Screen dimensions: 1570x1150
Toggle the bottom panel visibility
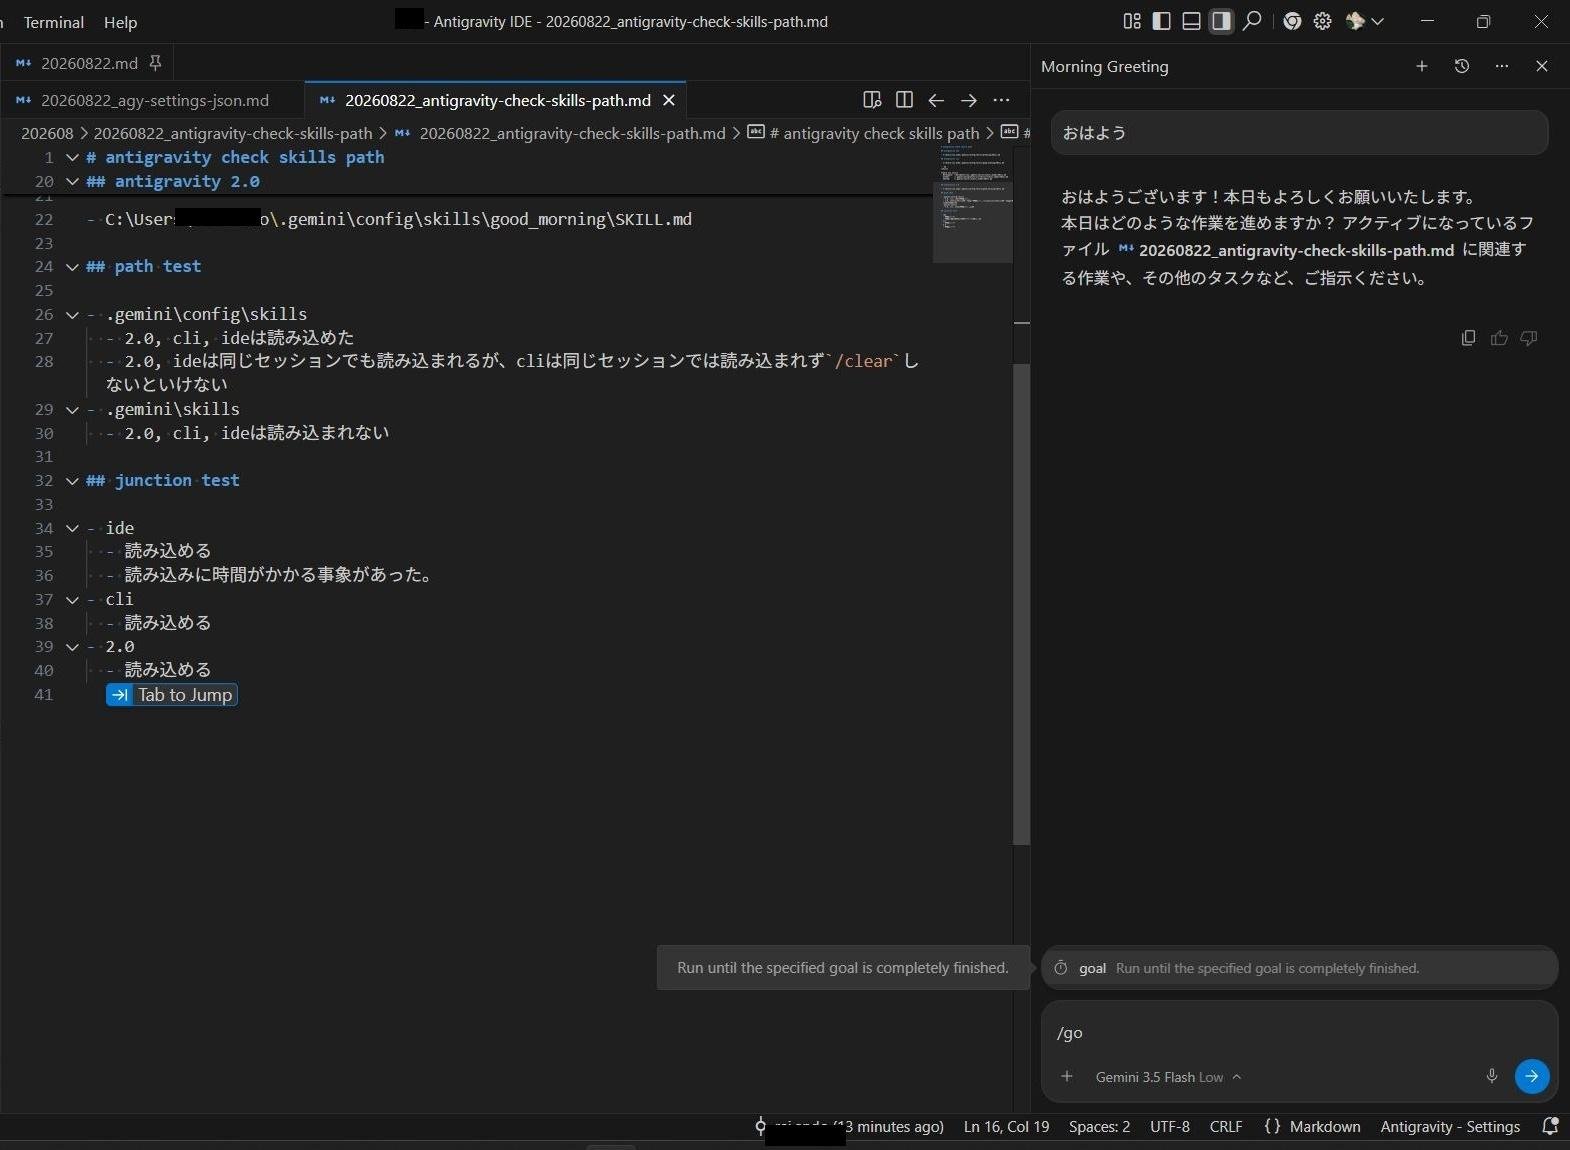tap(1191, 21)
